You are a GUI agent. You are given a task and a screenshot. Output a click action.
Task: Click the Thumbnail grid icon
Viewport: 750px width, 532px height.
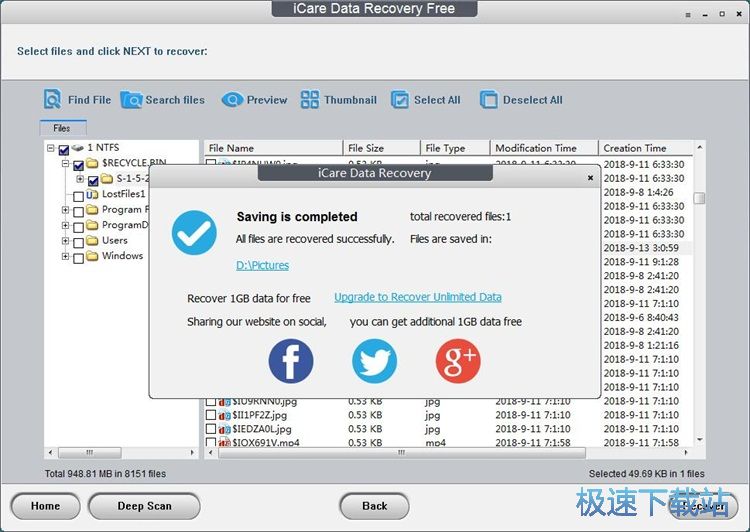[x=309, y=100]
